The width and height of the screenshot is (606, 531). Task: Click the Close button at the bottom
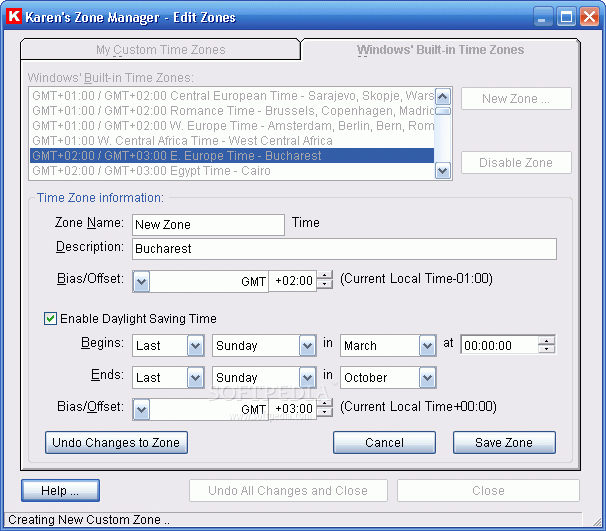489,490
